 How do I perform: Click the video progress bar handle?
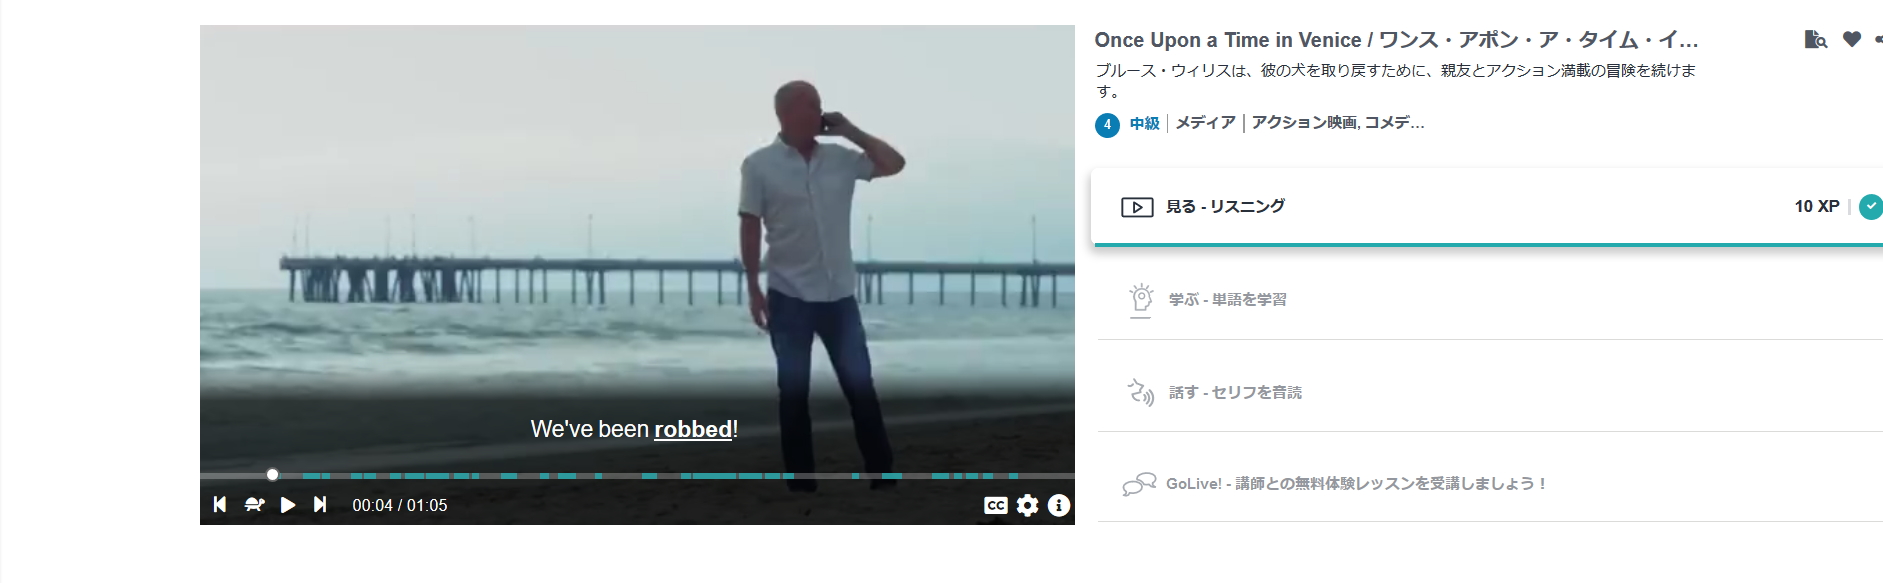[272, 475]
